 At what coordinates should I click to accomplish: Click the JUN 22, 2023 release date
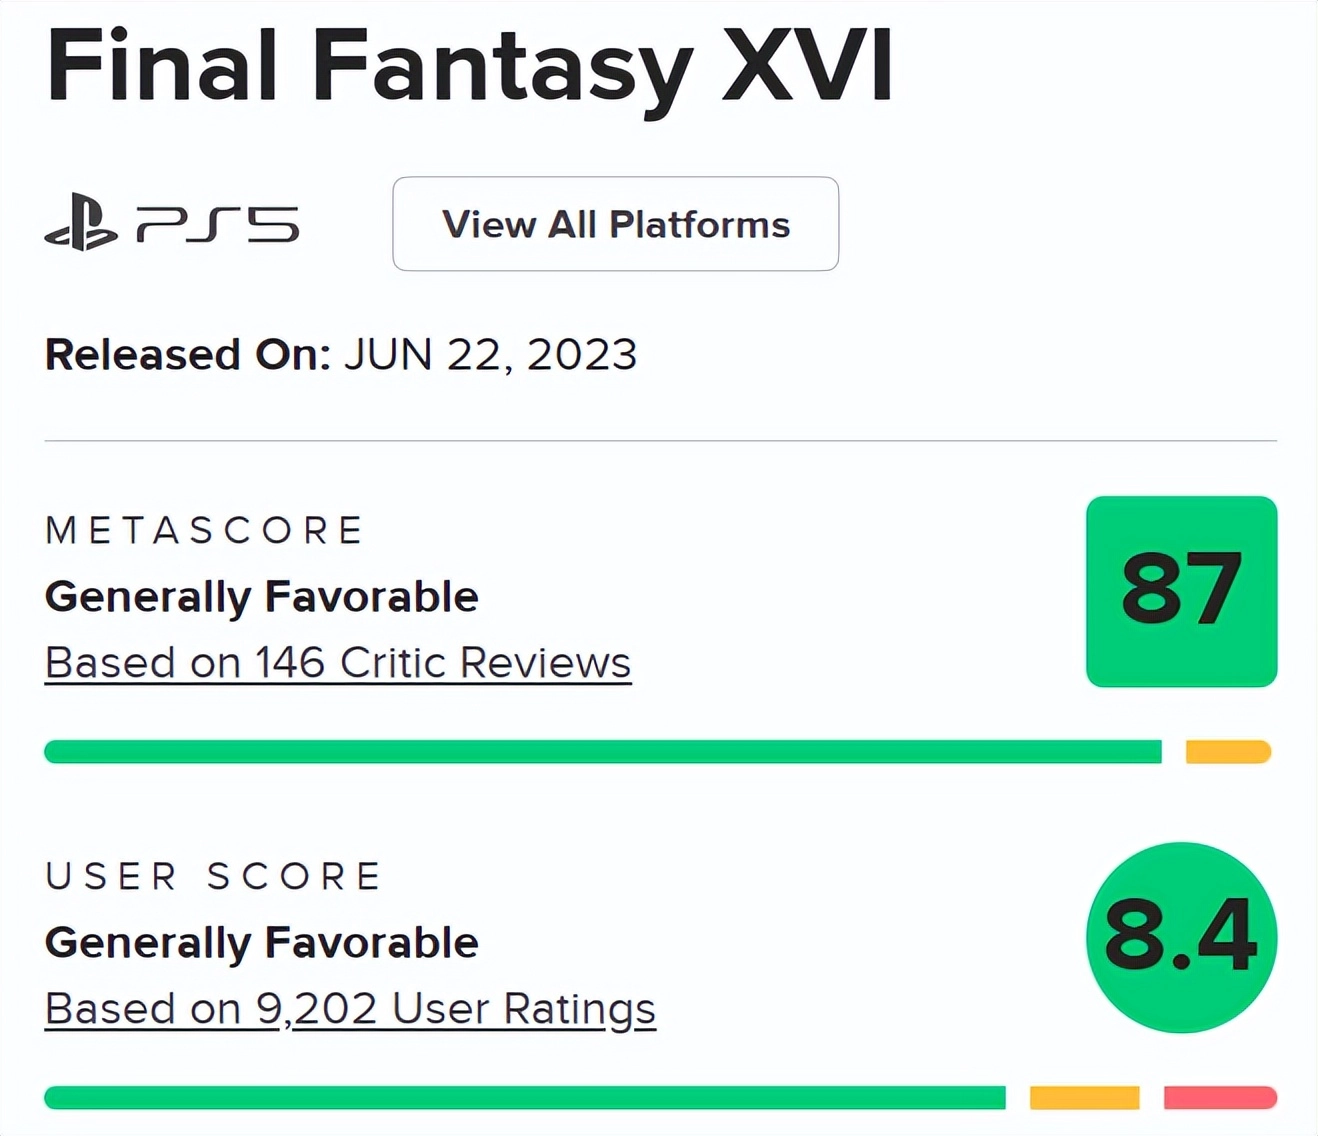click(x=490, y=355)
